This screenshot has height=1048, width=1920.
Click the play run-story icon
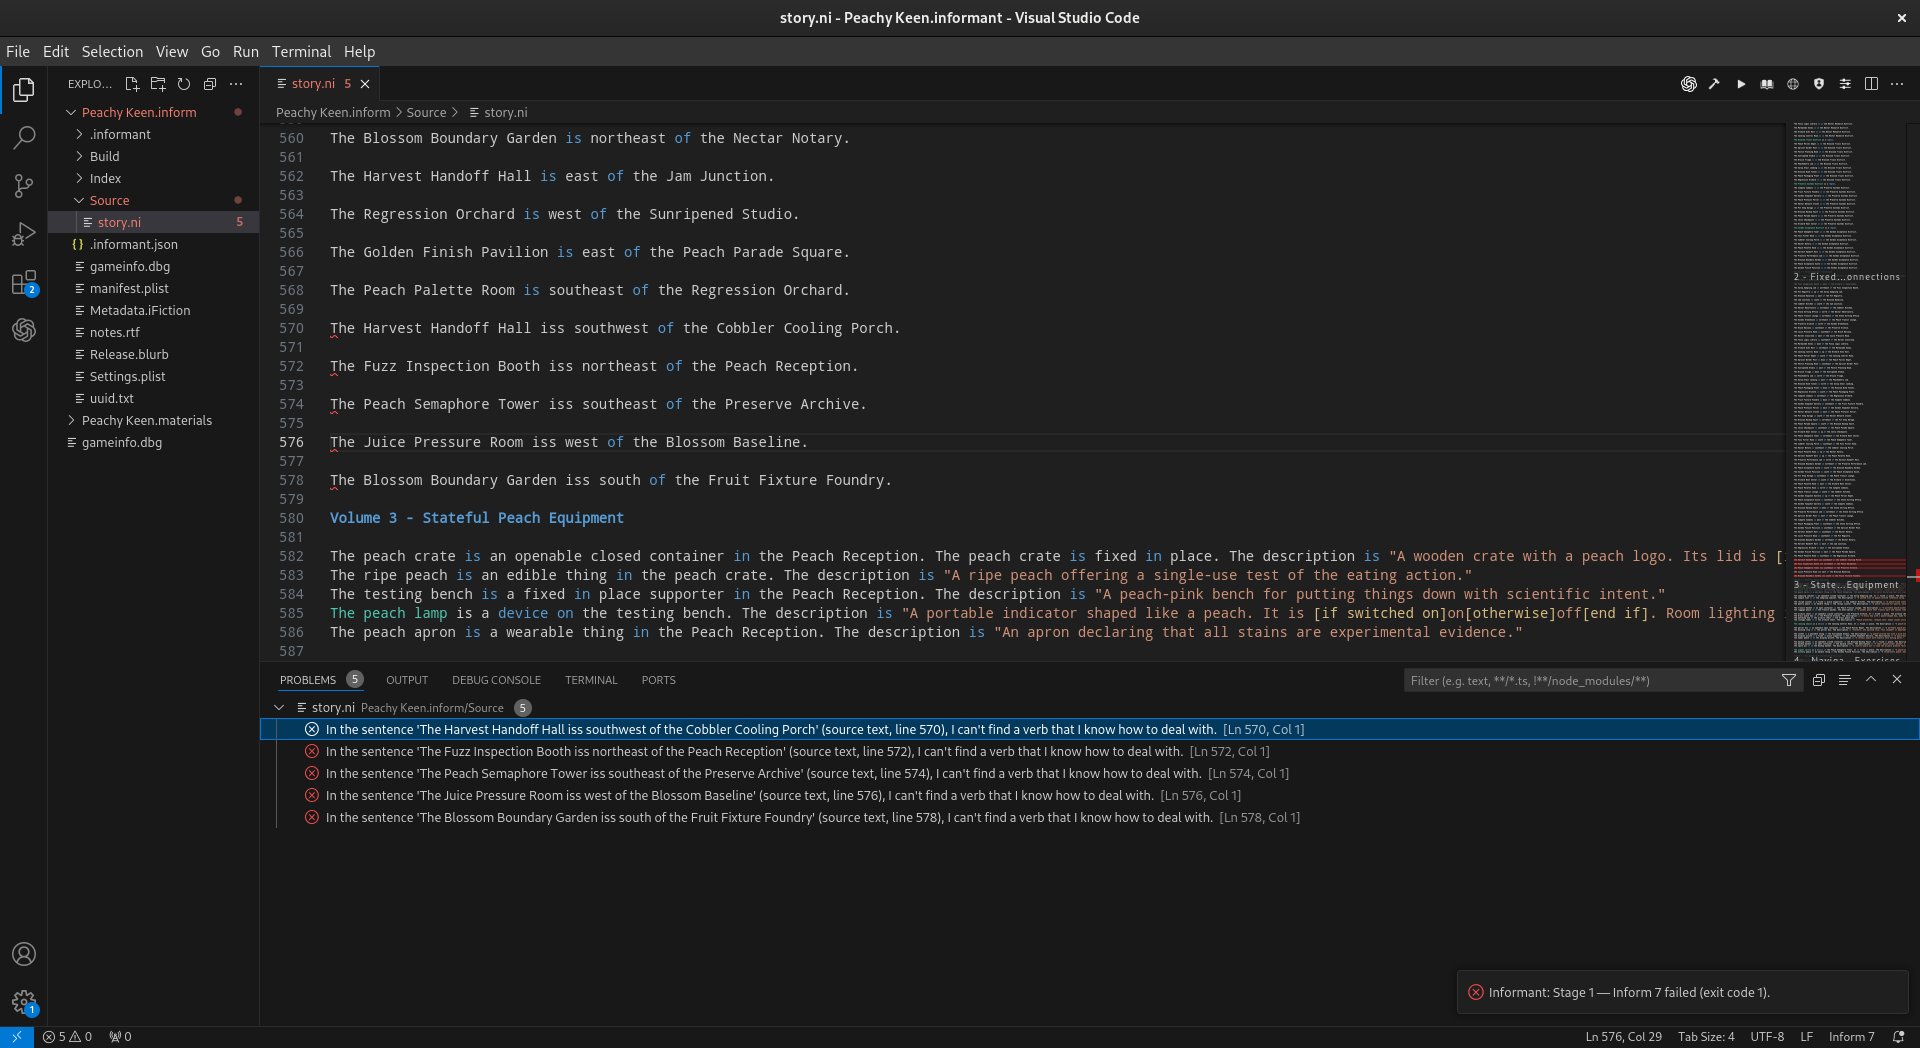click(x=1741, y=84)
